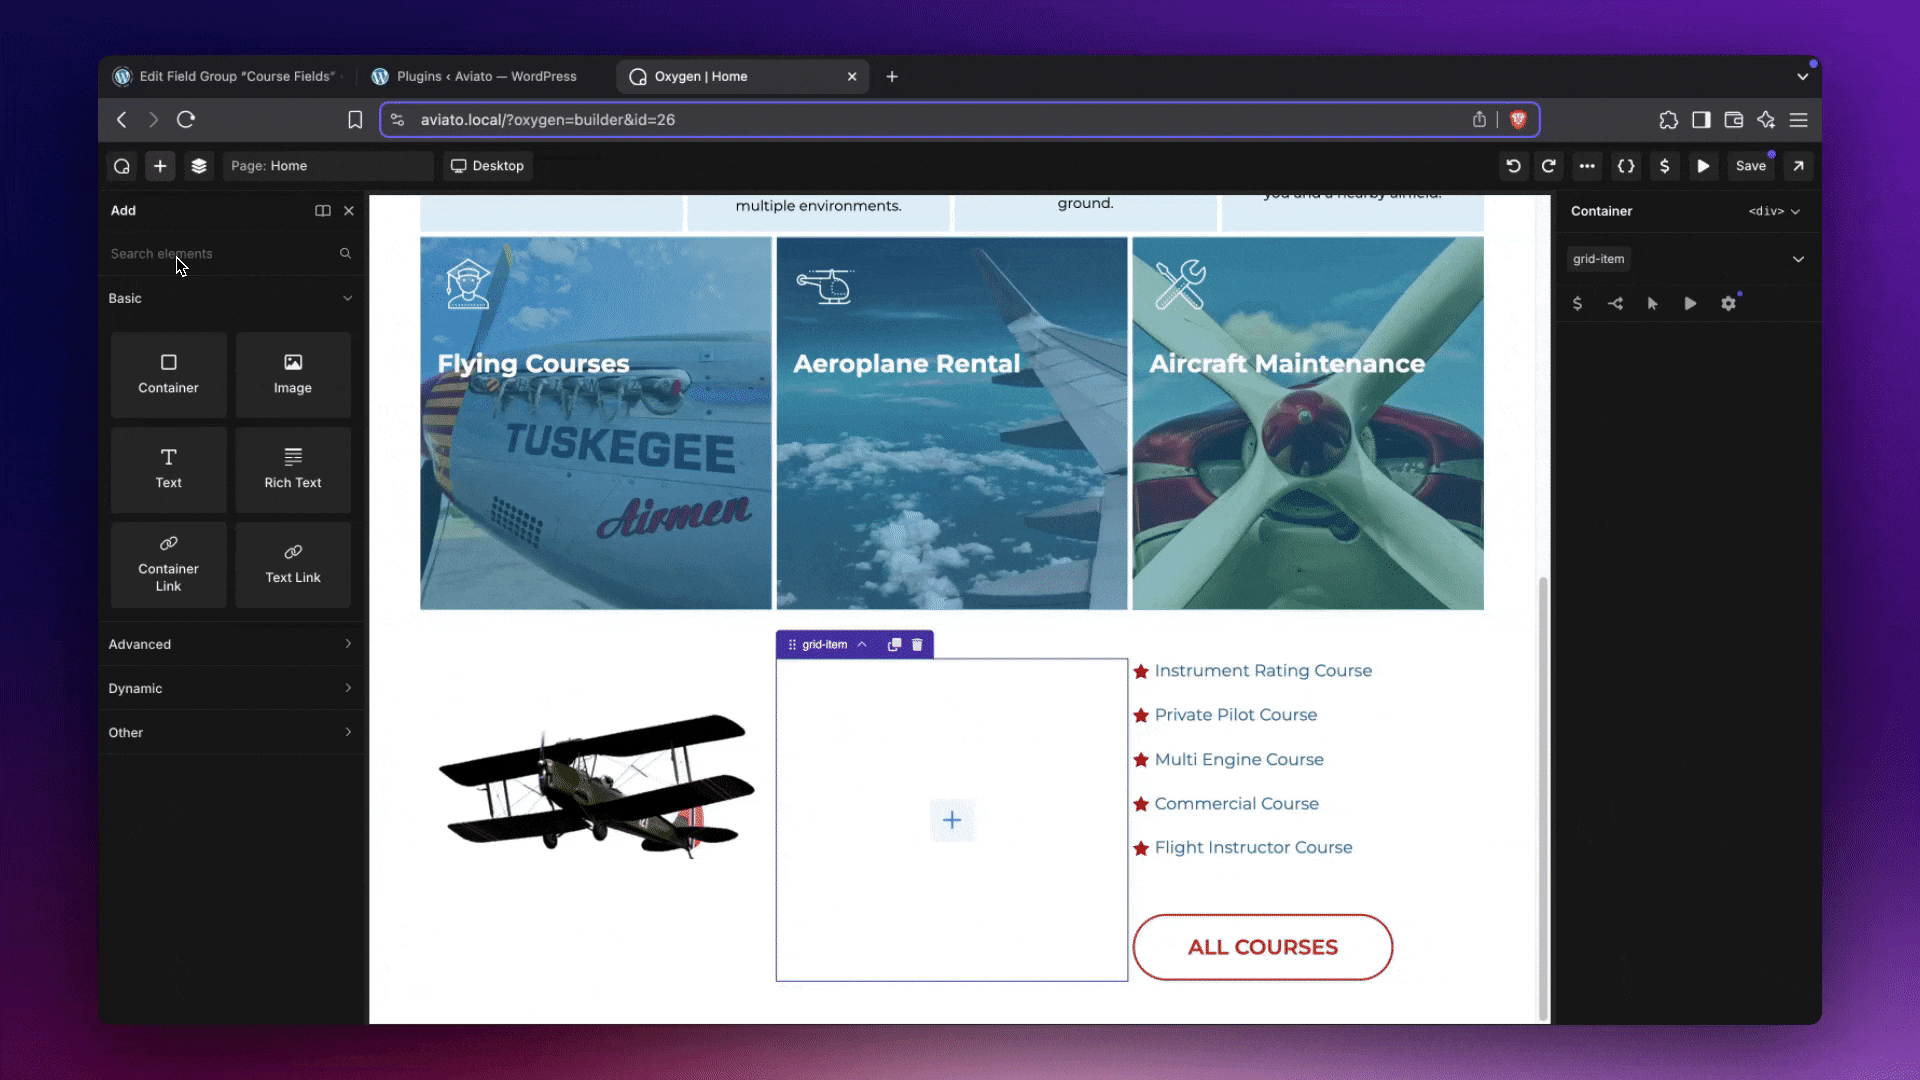Click the Private Pilot Course link
Image resolution: width=1920 pixels, height=1080 pixels.
click(1236, 715)
